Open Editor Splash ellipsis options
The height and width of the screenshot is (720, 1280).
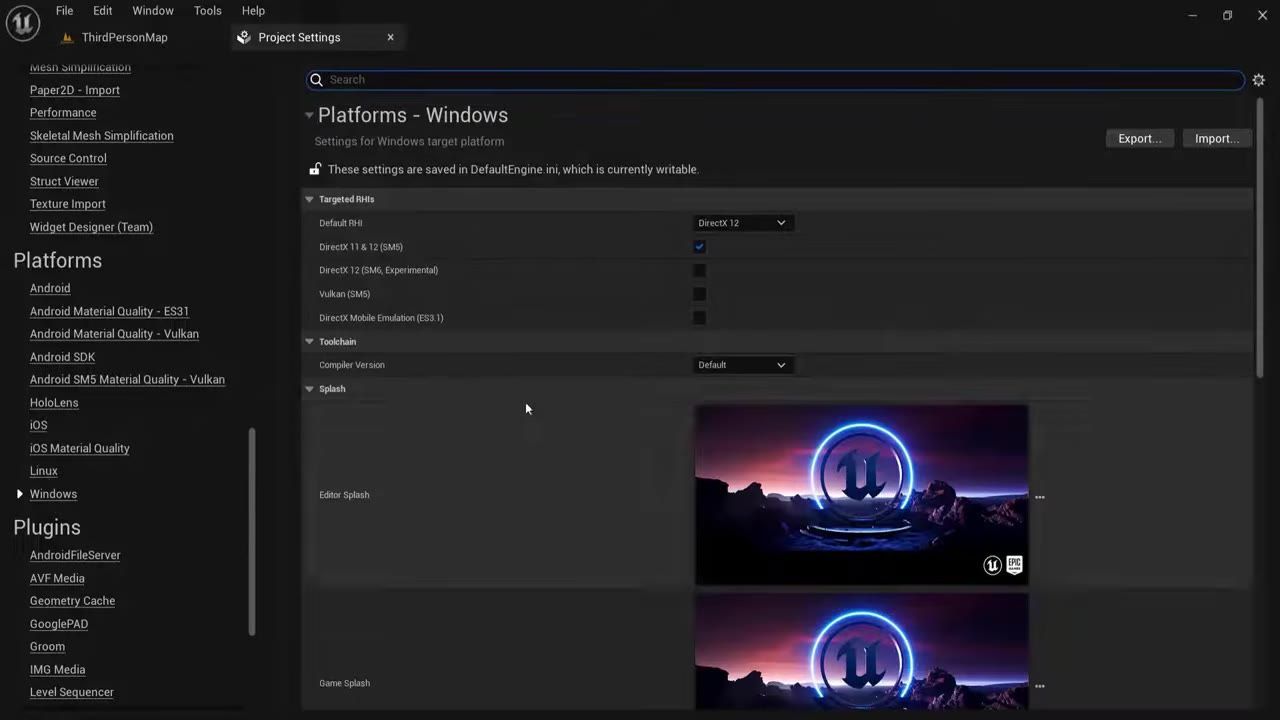point(1040,497)
